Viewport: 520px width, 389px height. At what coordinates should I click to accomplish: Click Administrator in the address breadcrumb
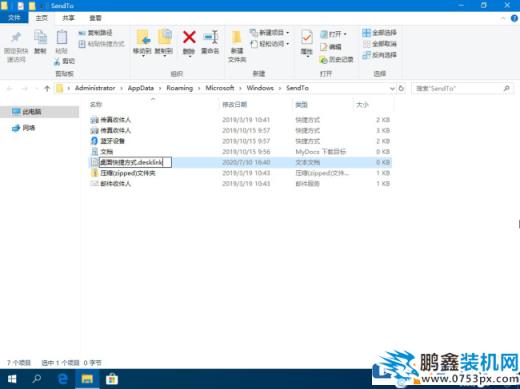coord(95,88)
